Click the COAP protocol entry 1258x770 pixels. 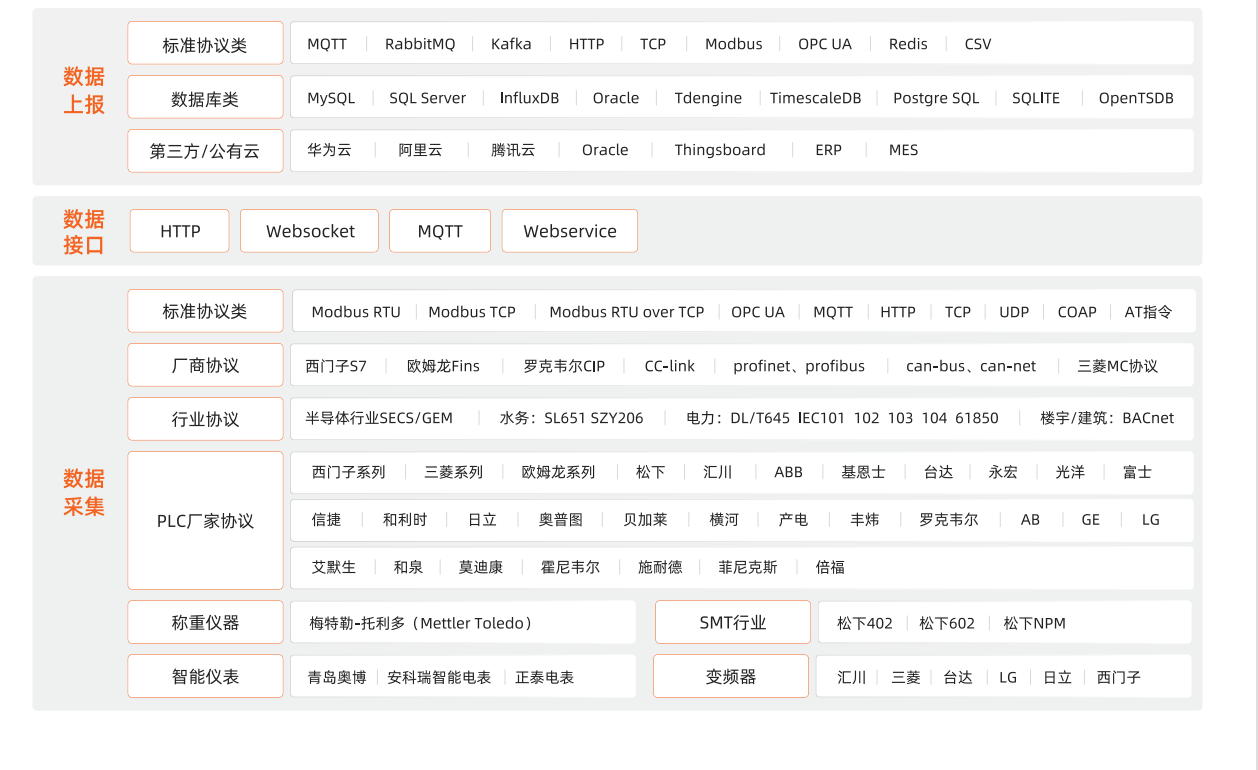[x=1077, y=312]
